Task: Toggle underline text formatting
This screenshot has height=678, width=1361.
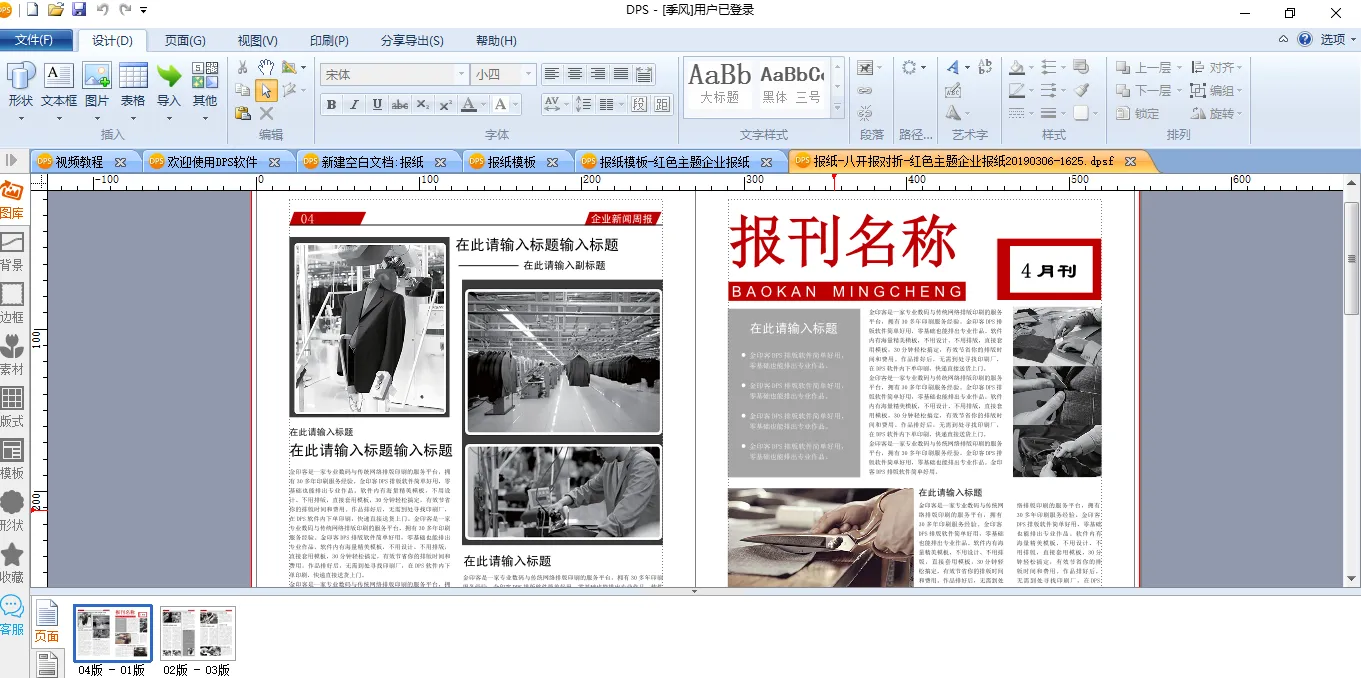Action: click(x=377, y=105)
